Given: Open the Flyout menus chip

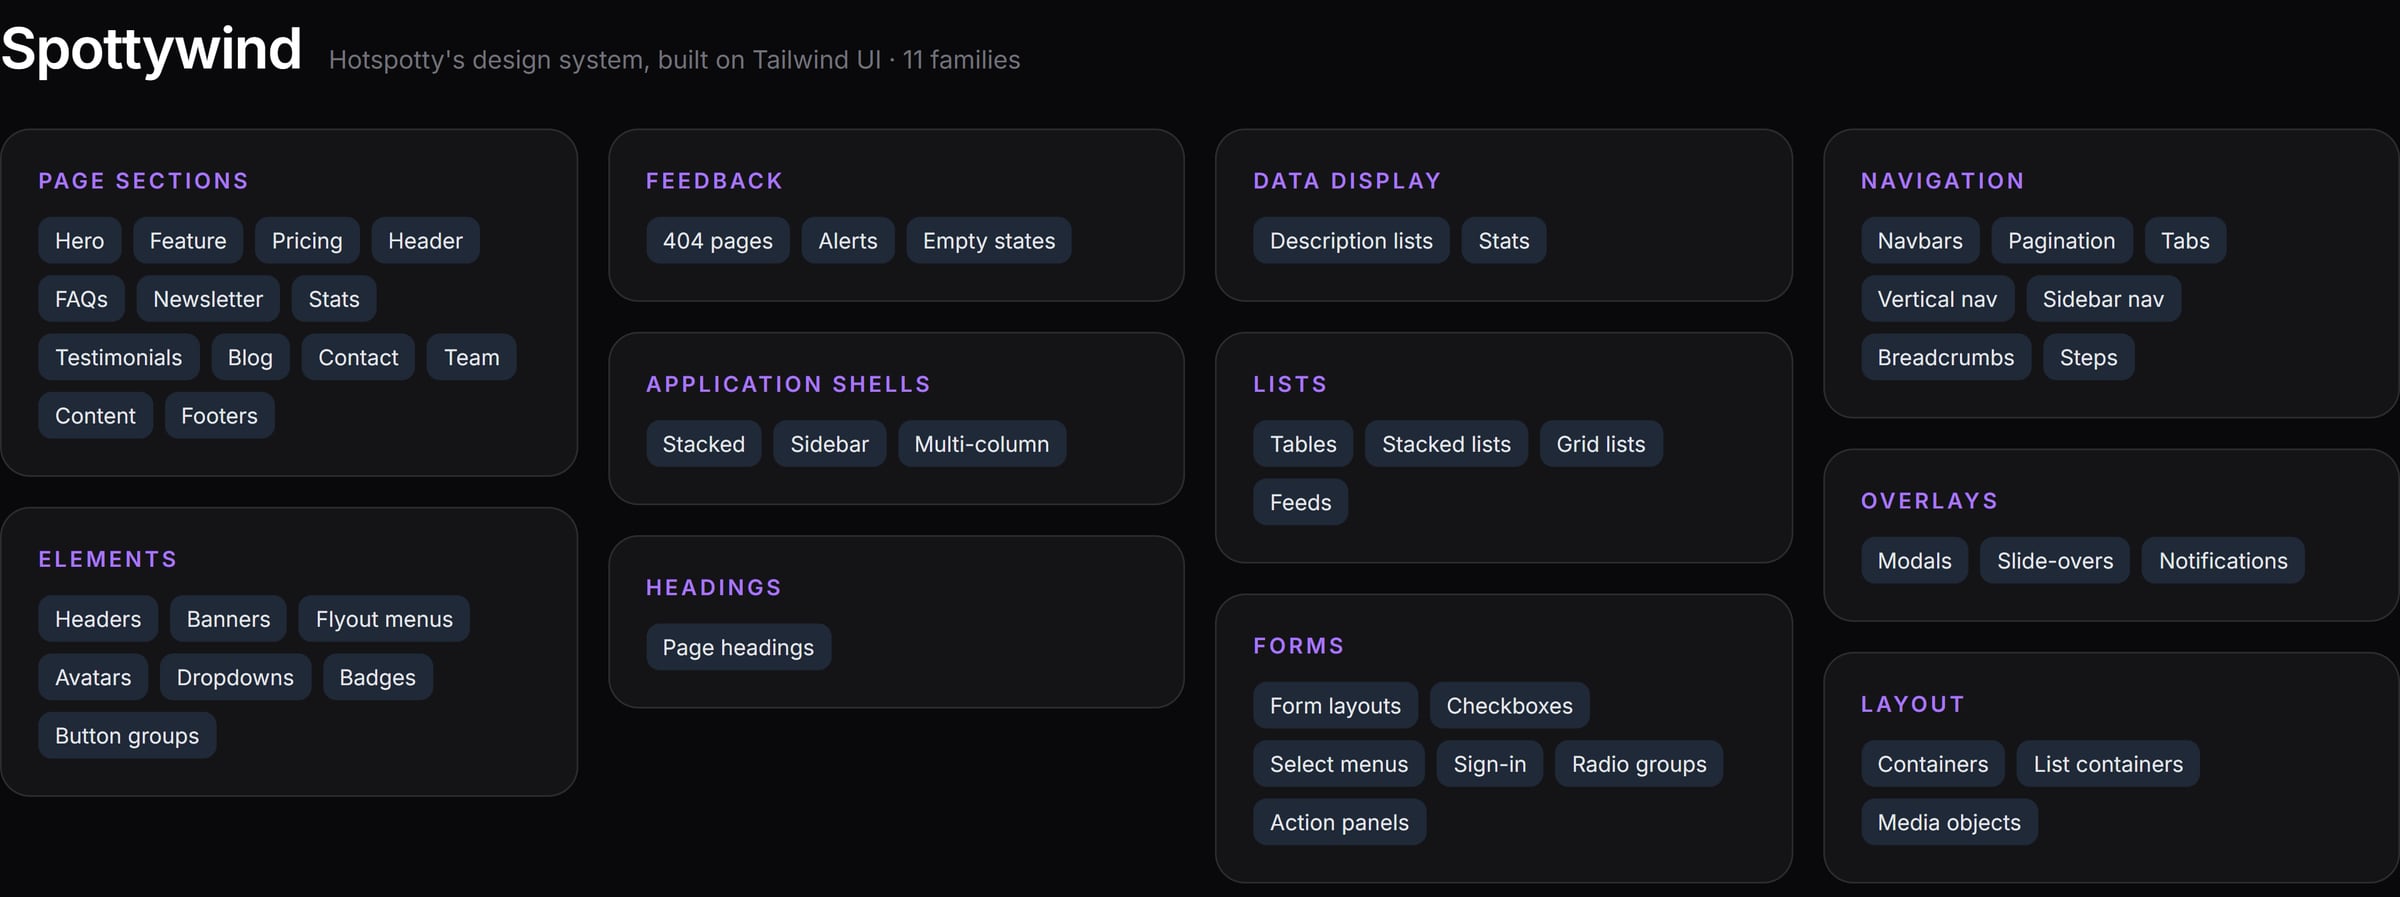Looking at the screenshot, I should click(x=384, y=619).
